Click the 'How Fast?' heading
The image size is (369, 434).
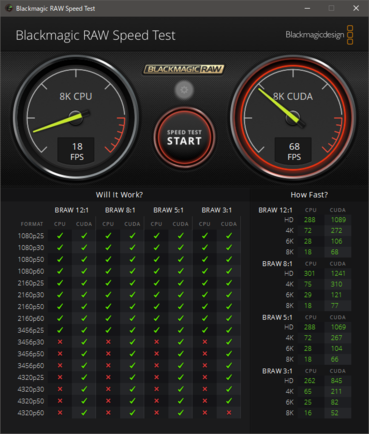point(309,195)
